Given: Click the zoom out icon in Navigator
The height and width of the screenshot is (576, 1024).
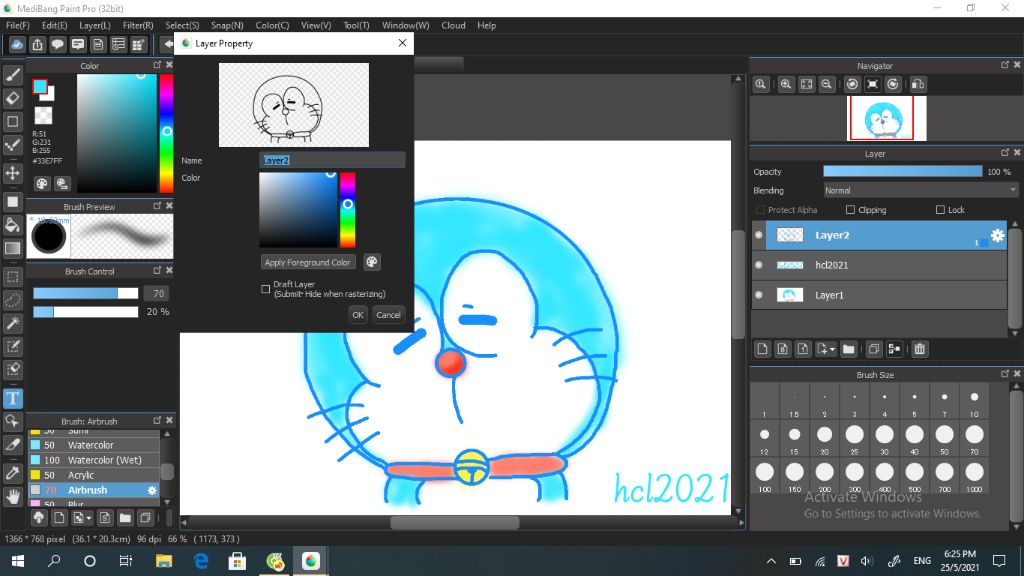Looking at the screenshot, I should coord(827,84).
